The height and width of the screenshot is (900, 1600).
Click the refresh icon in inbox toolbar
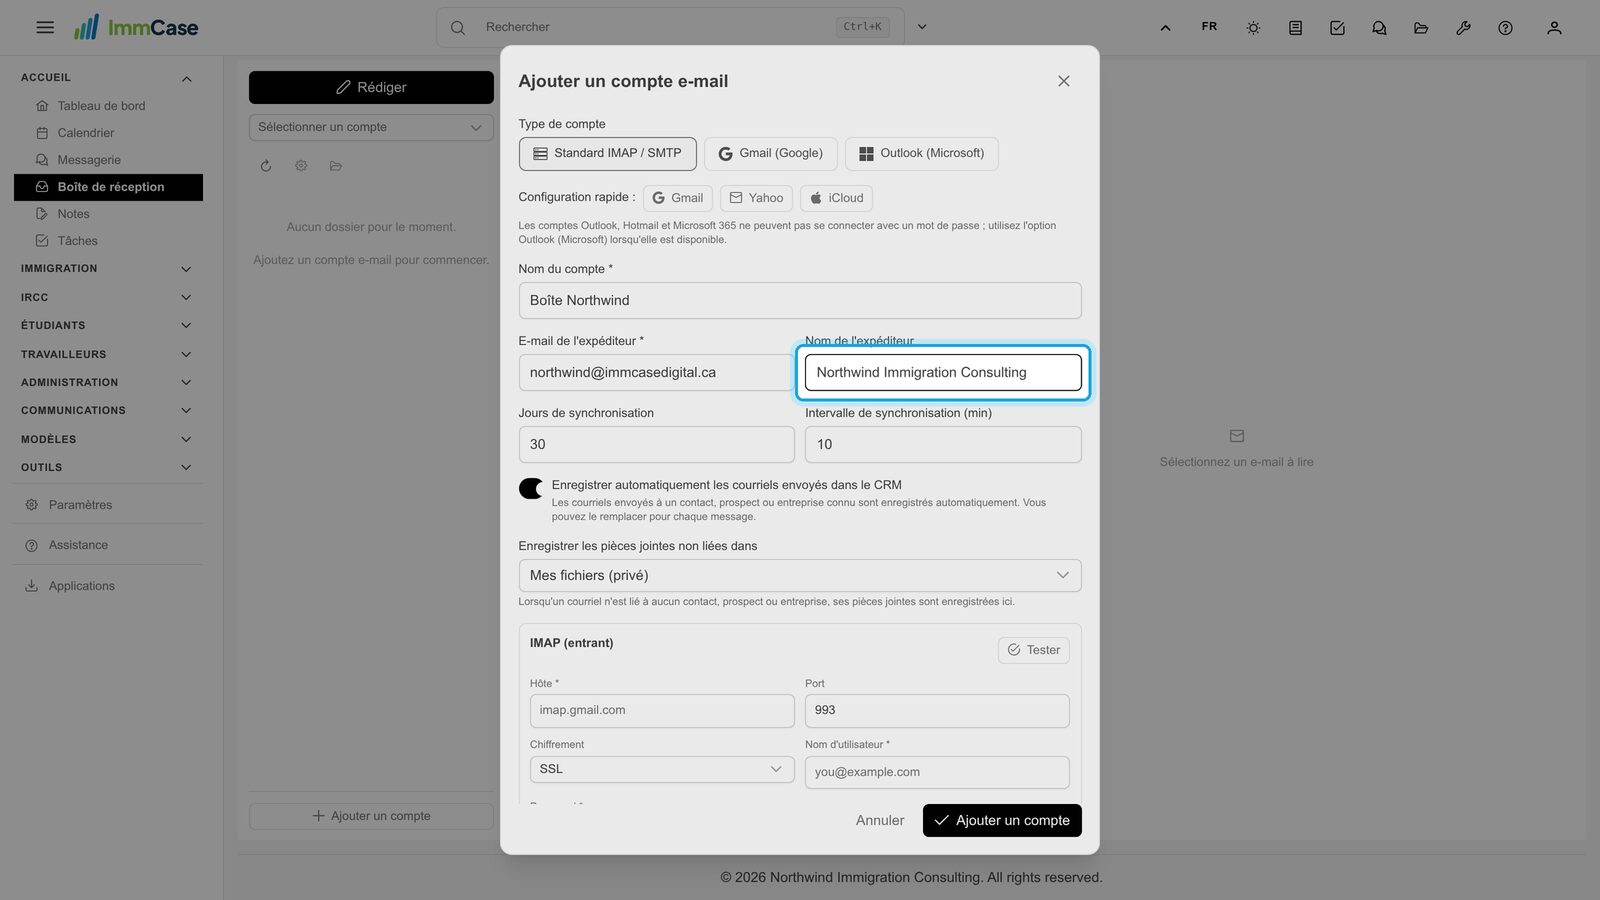point(266,166)
